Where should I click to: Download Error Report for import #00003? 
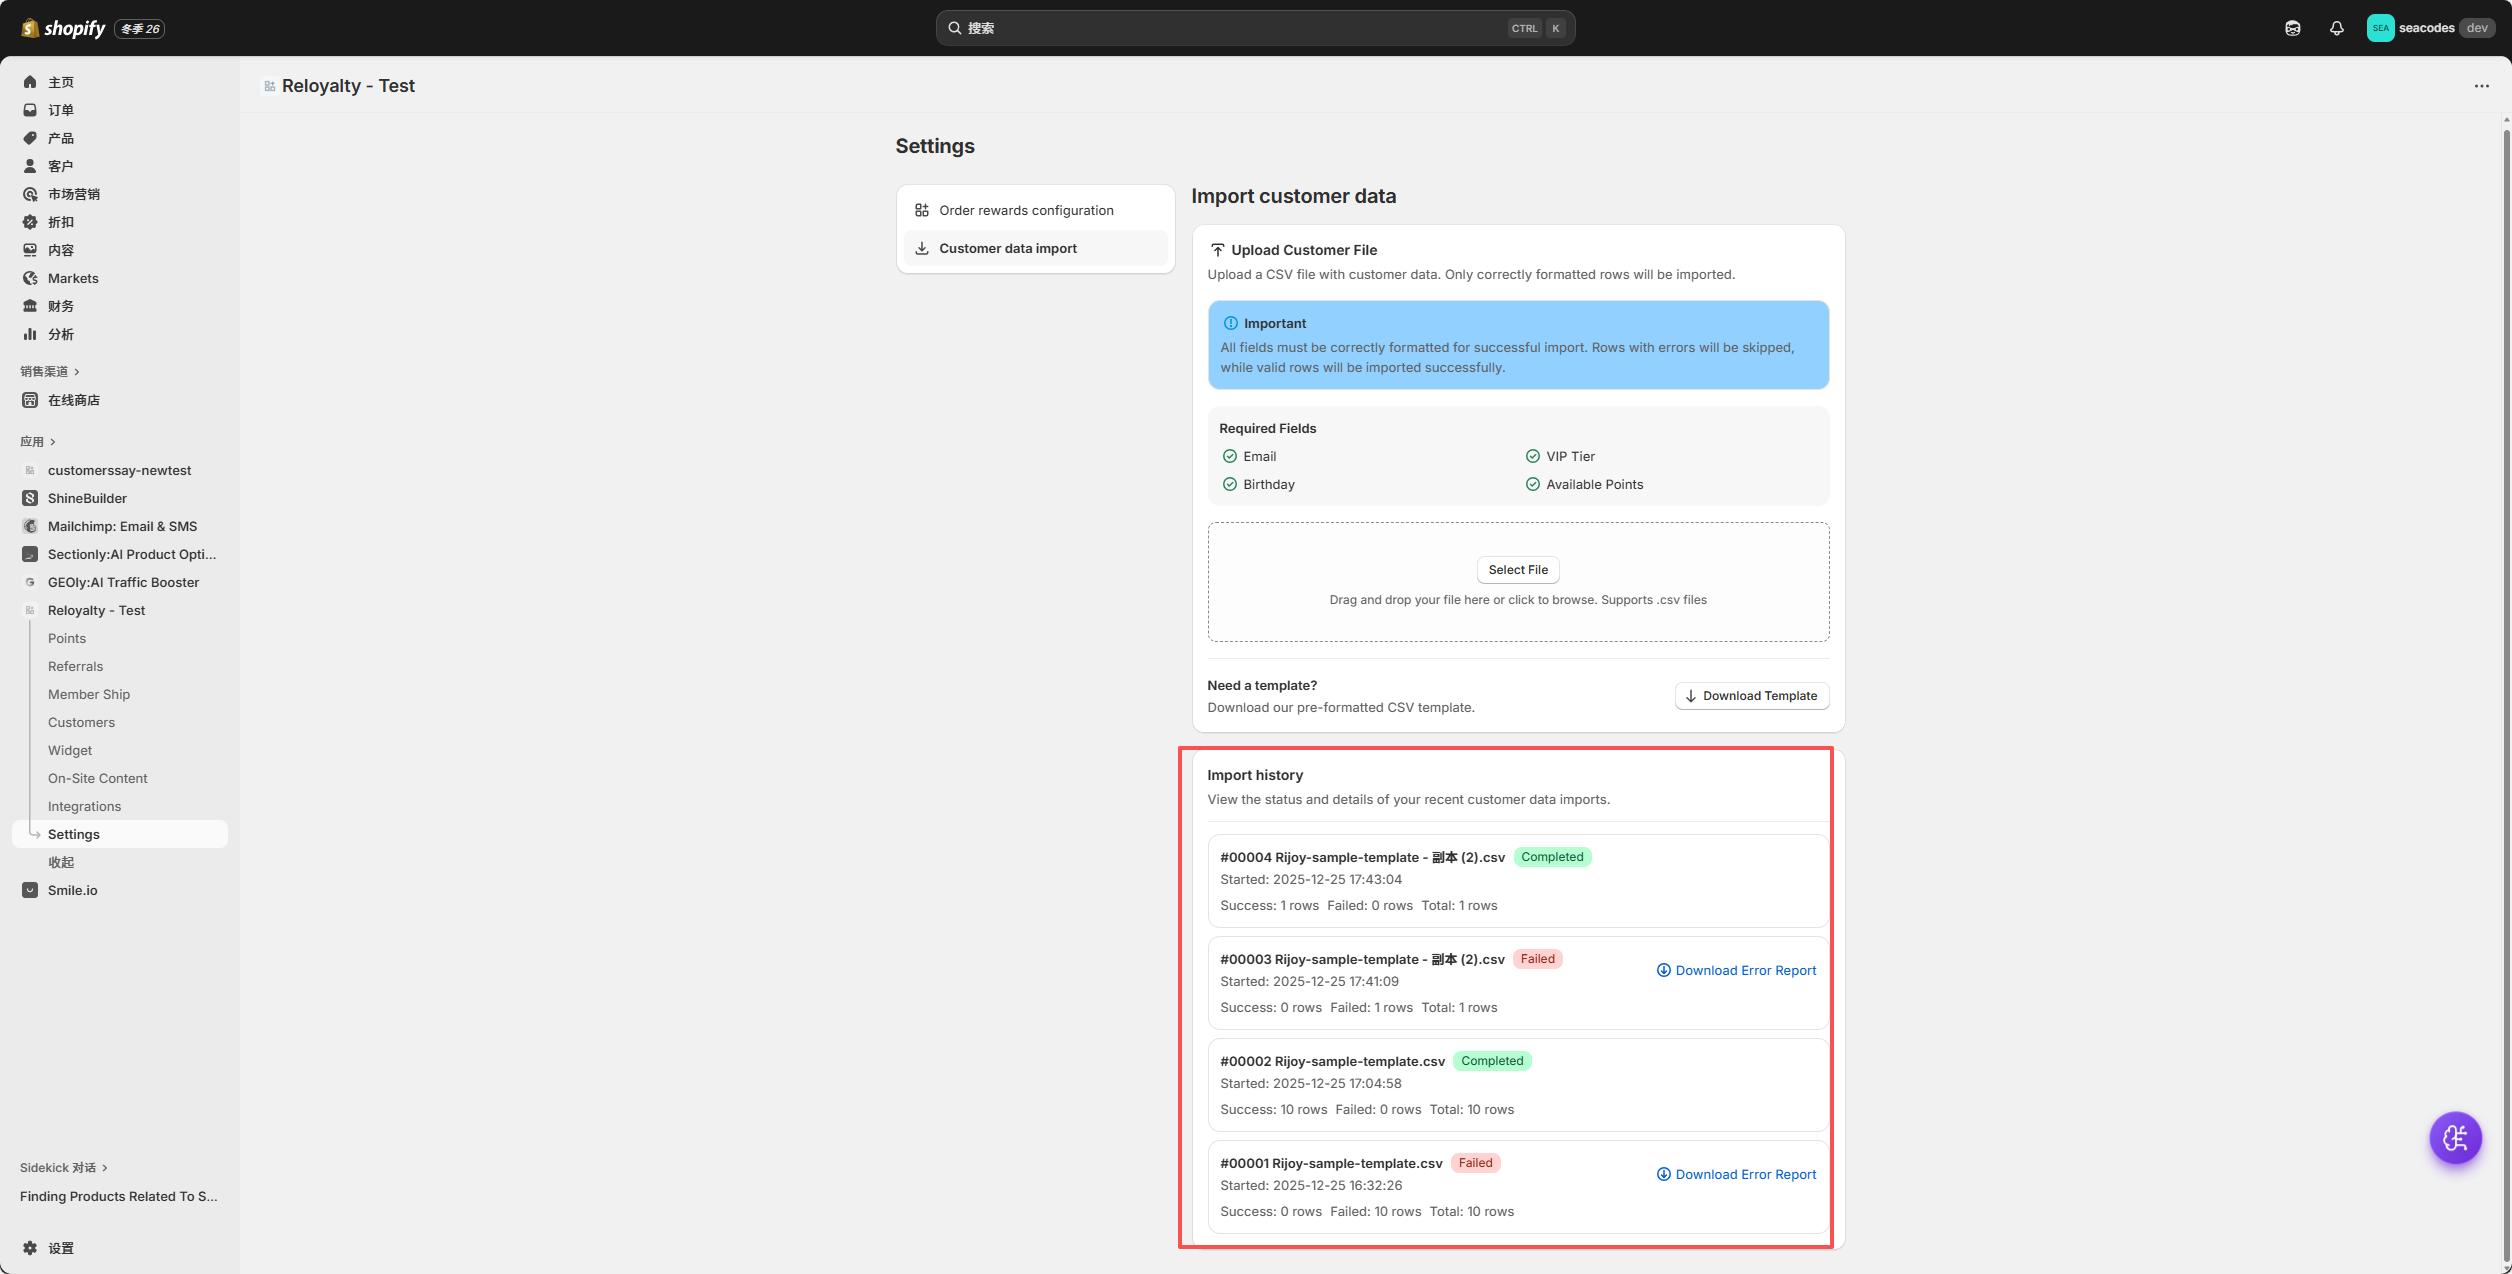tap(1736, 970)
